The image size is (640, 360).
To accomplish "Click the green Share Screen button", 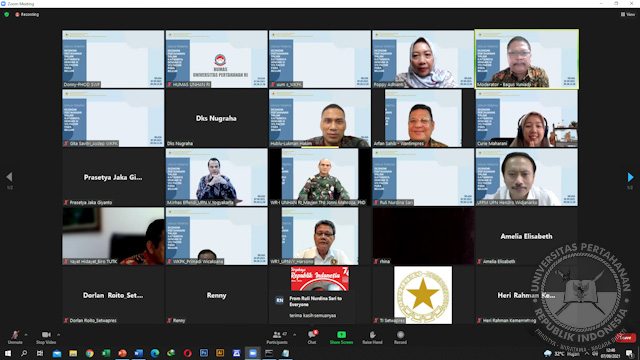I will 341,337.
